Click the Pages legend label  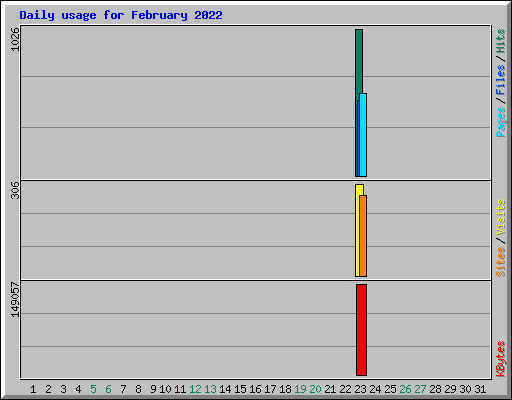(500, 122)
